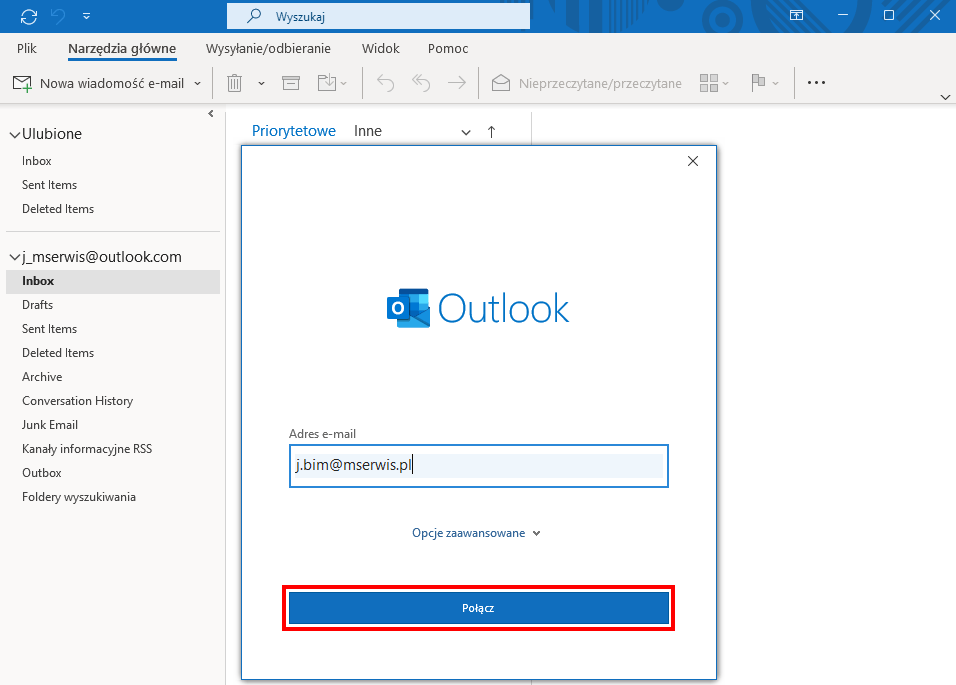Open Foldery wyszukiwania folder
The image size is (956, 685).
[79, 497]
